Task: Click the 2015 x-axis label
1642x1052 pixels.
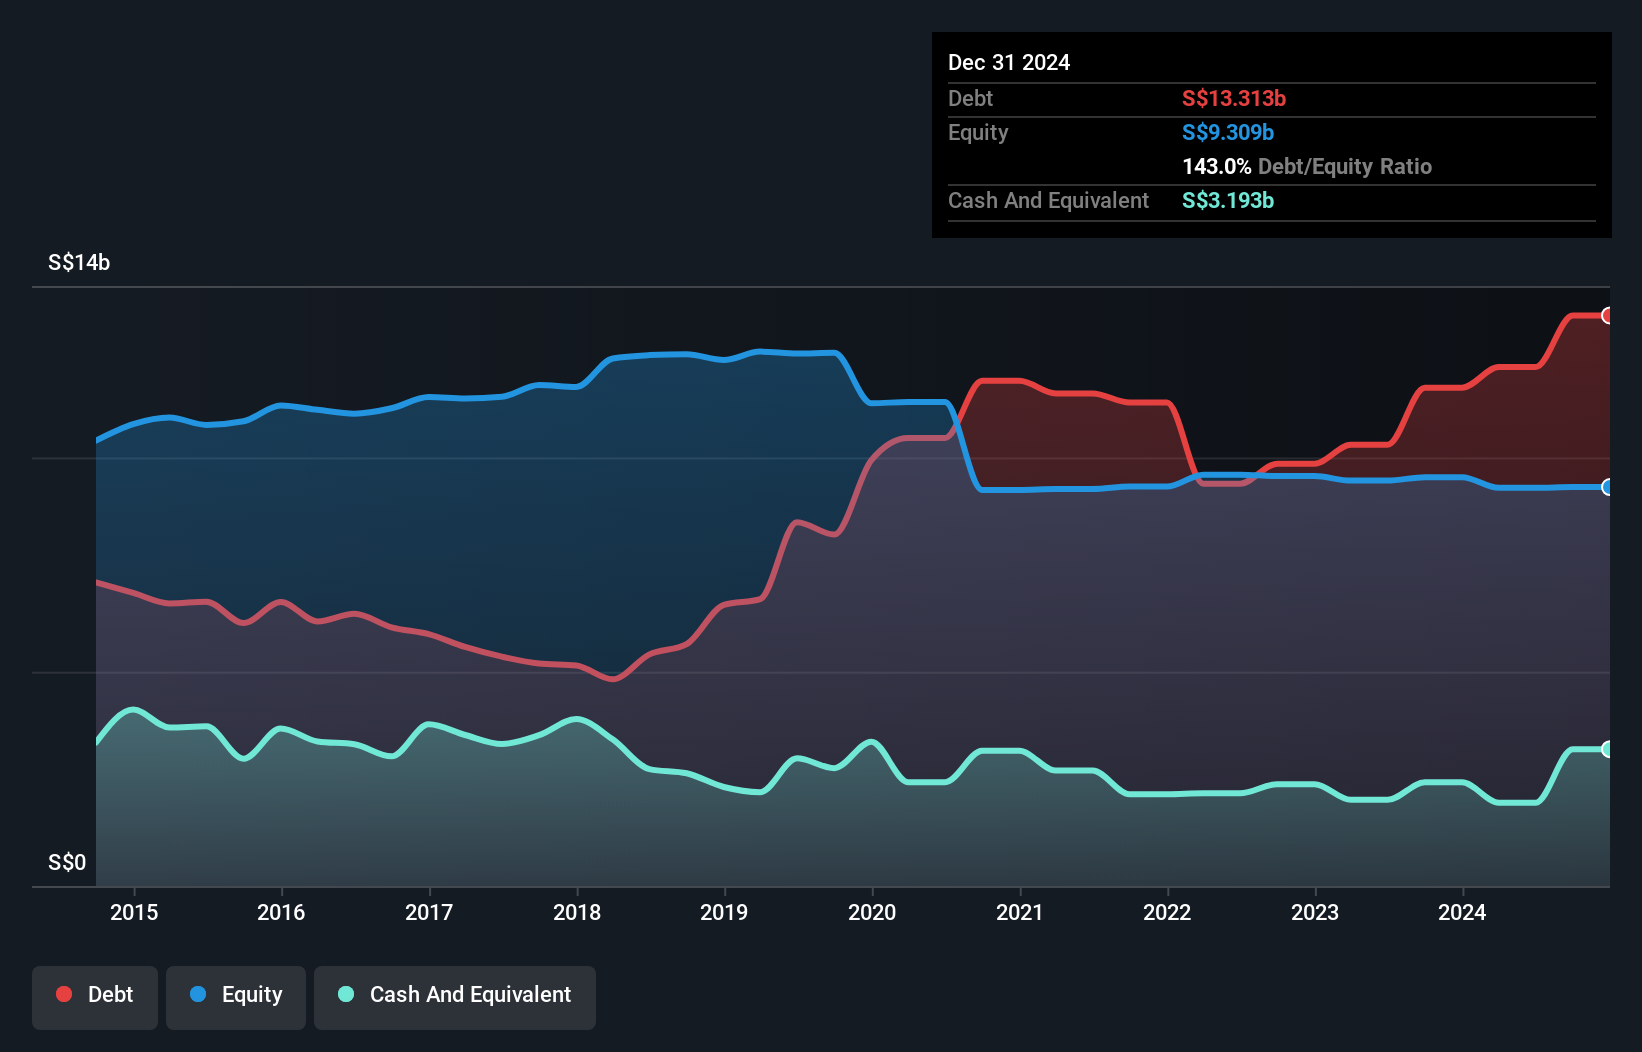Action: click(134, 912)
